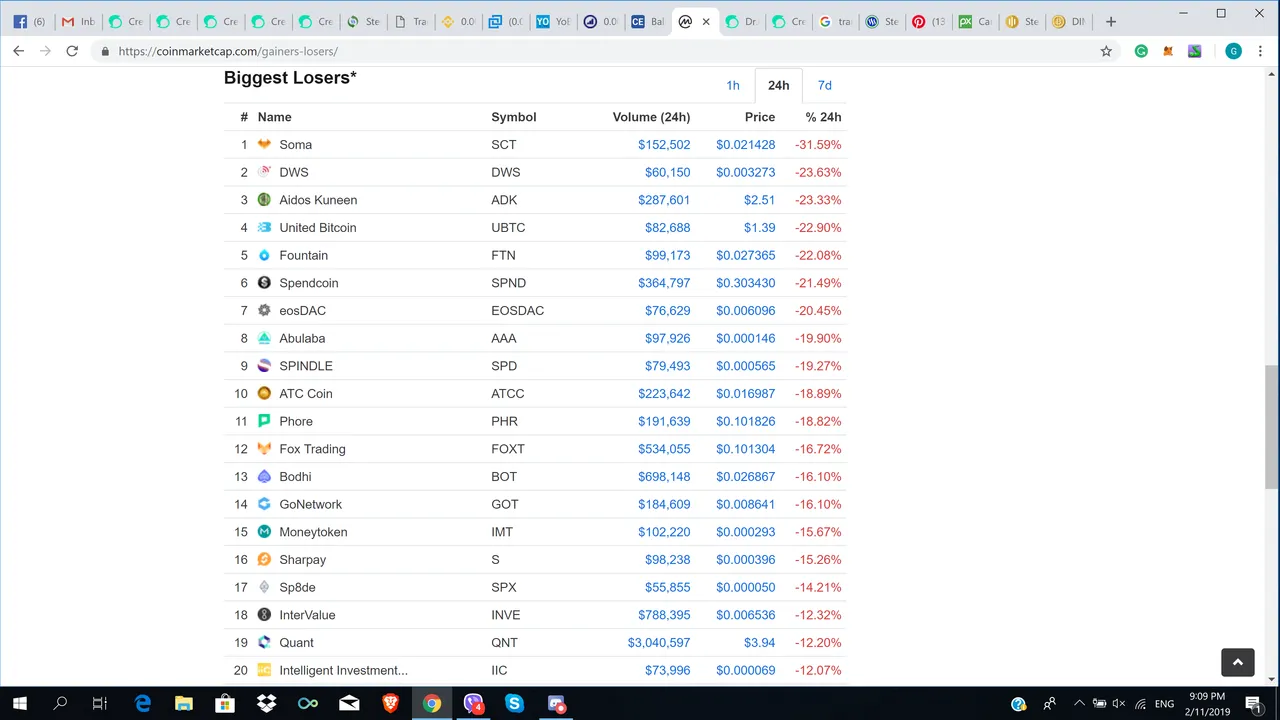The height and width of the screenshot is (720, 1280).
Task: Click the Volume (24h) column header
Action: click(651, 117)
